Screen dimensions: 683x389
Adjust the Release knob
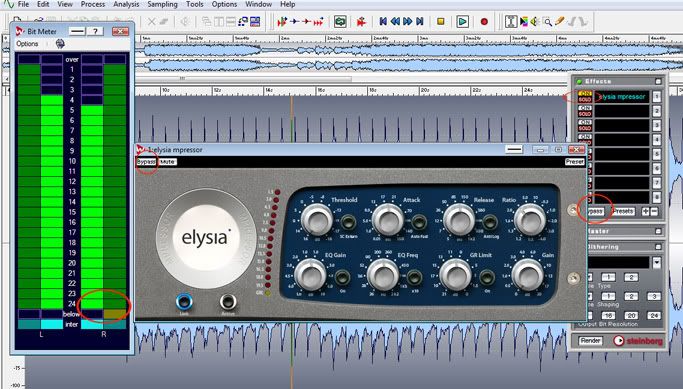pyautogui.click(x=459, y=220)
